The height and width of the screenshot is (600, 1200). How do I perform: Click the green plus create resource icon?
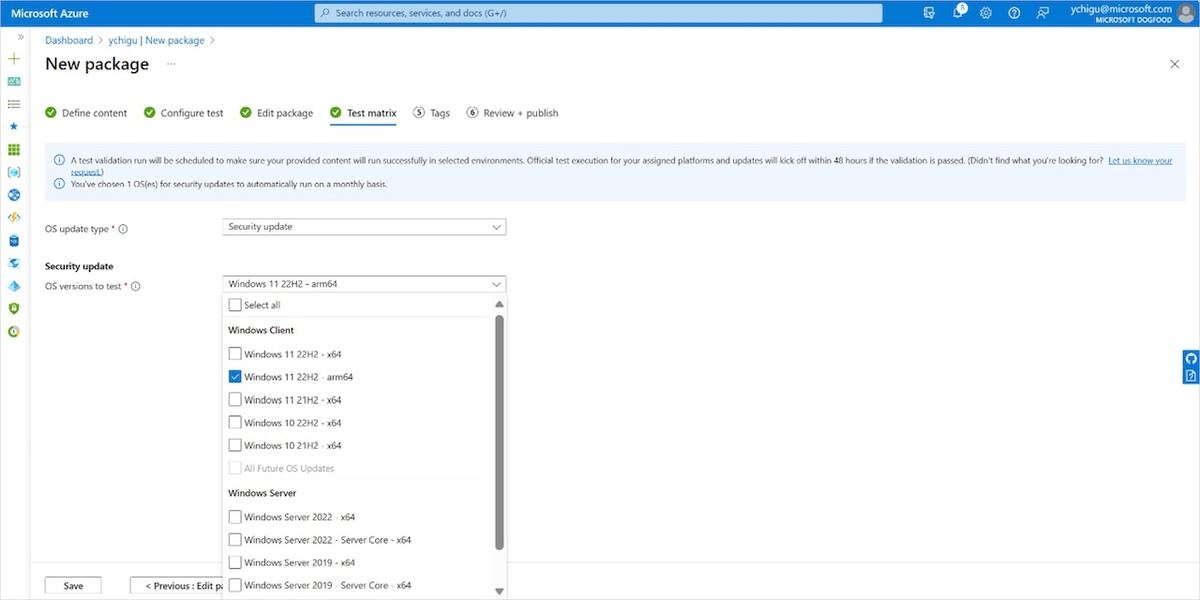pyautogui.click(x=14, y=59)
